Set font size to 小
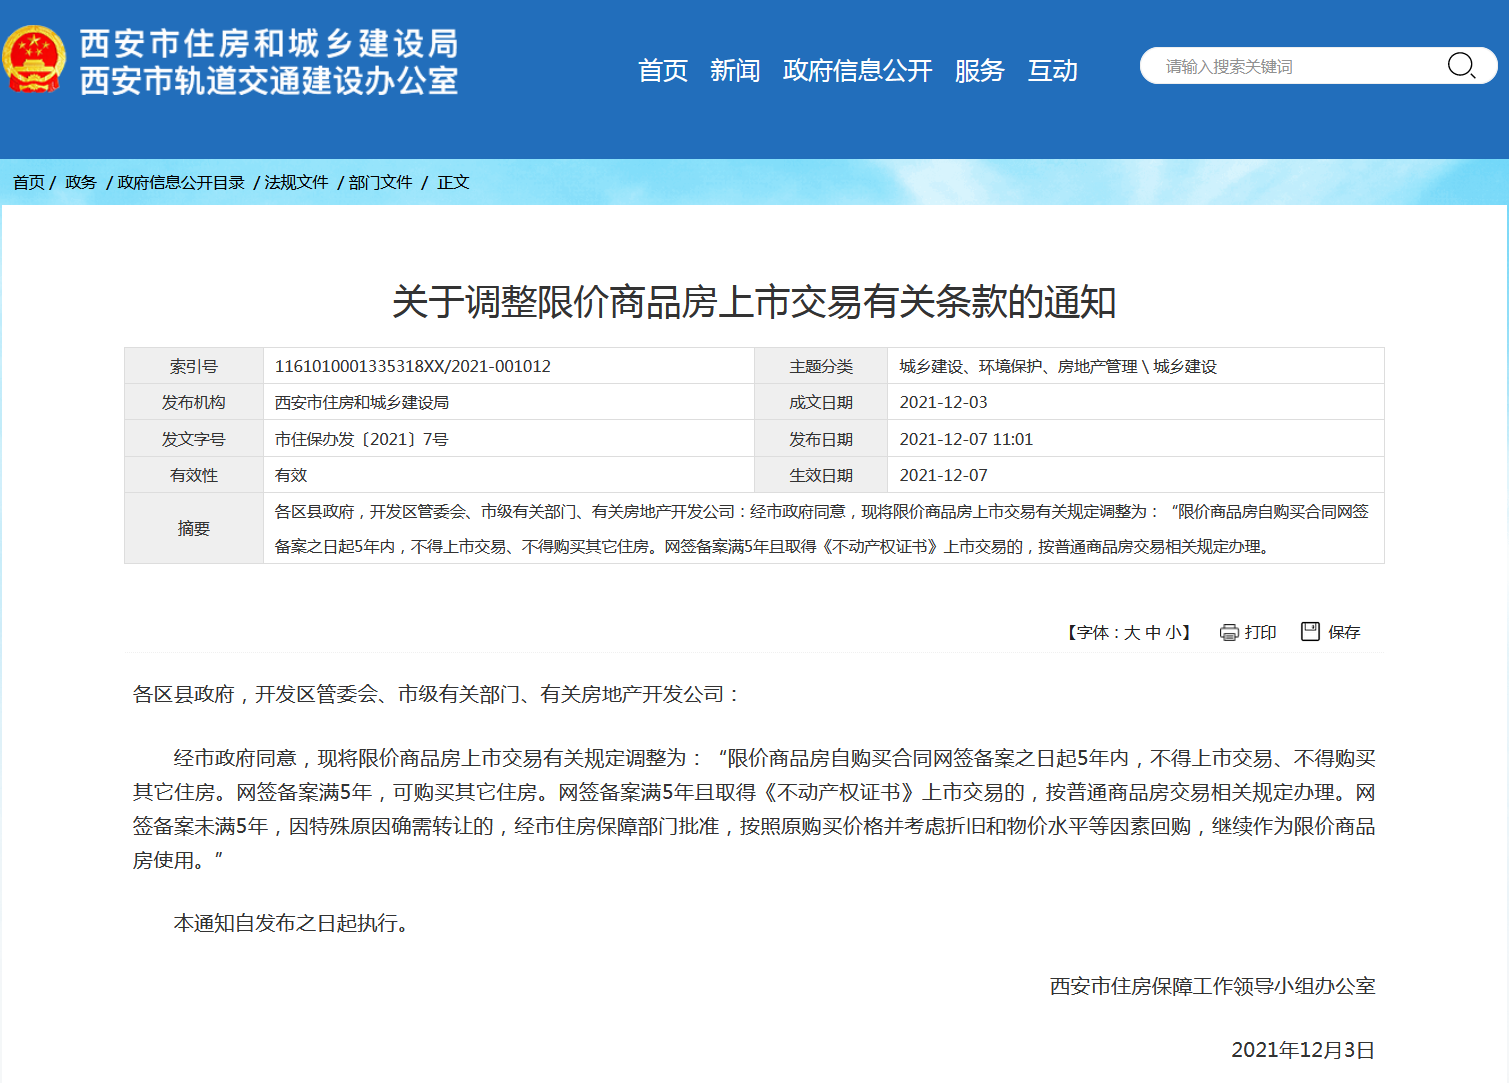The image size is (1509, 1083). point(1173,632)
